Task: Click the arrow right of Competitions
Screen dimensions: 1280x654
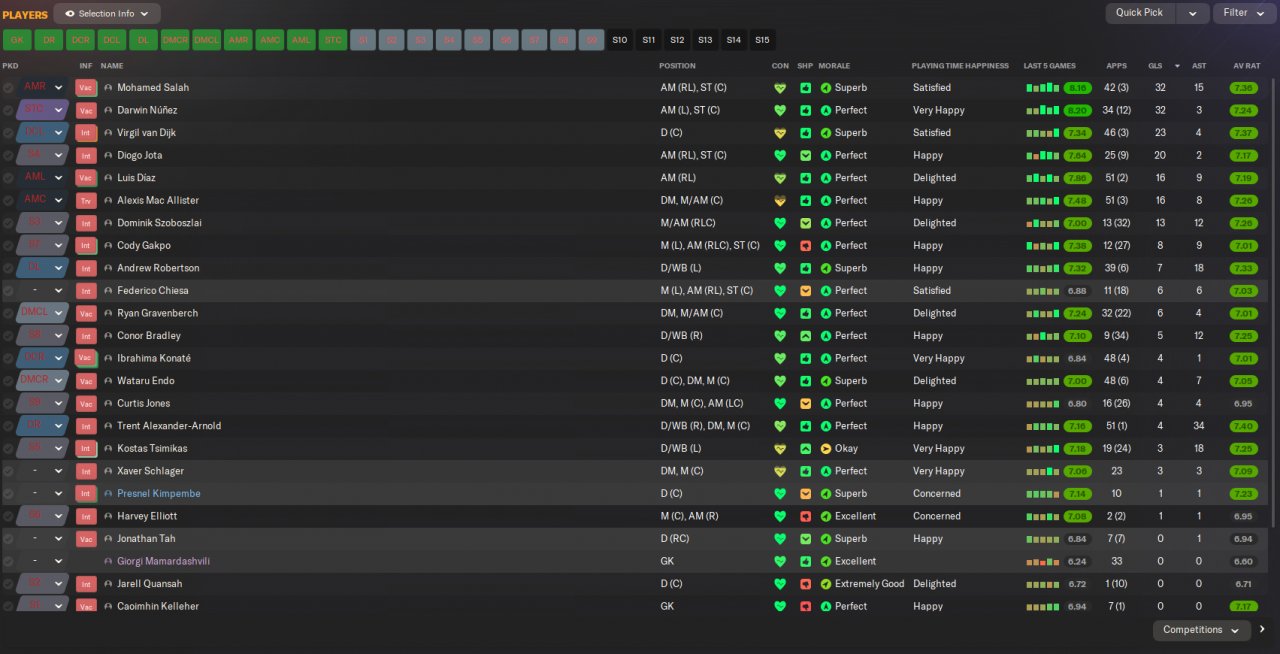Action: click(x=1263, y=630)
